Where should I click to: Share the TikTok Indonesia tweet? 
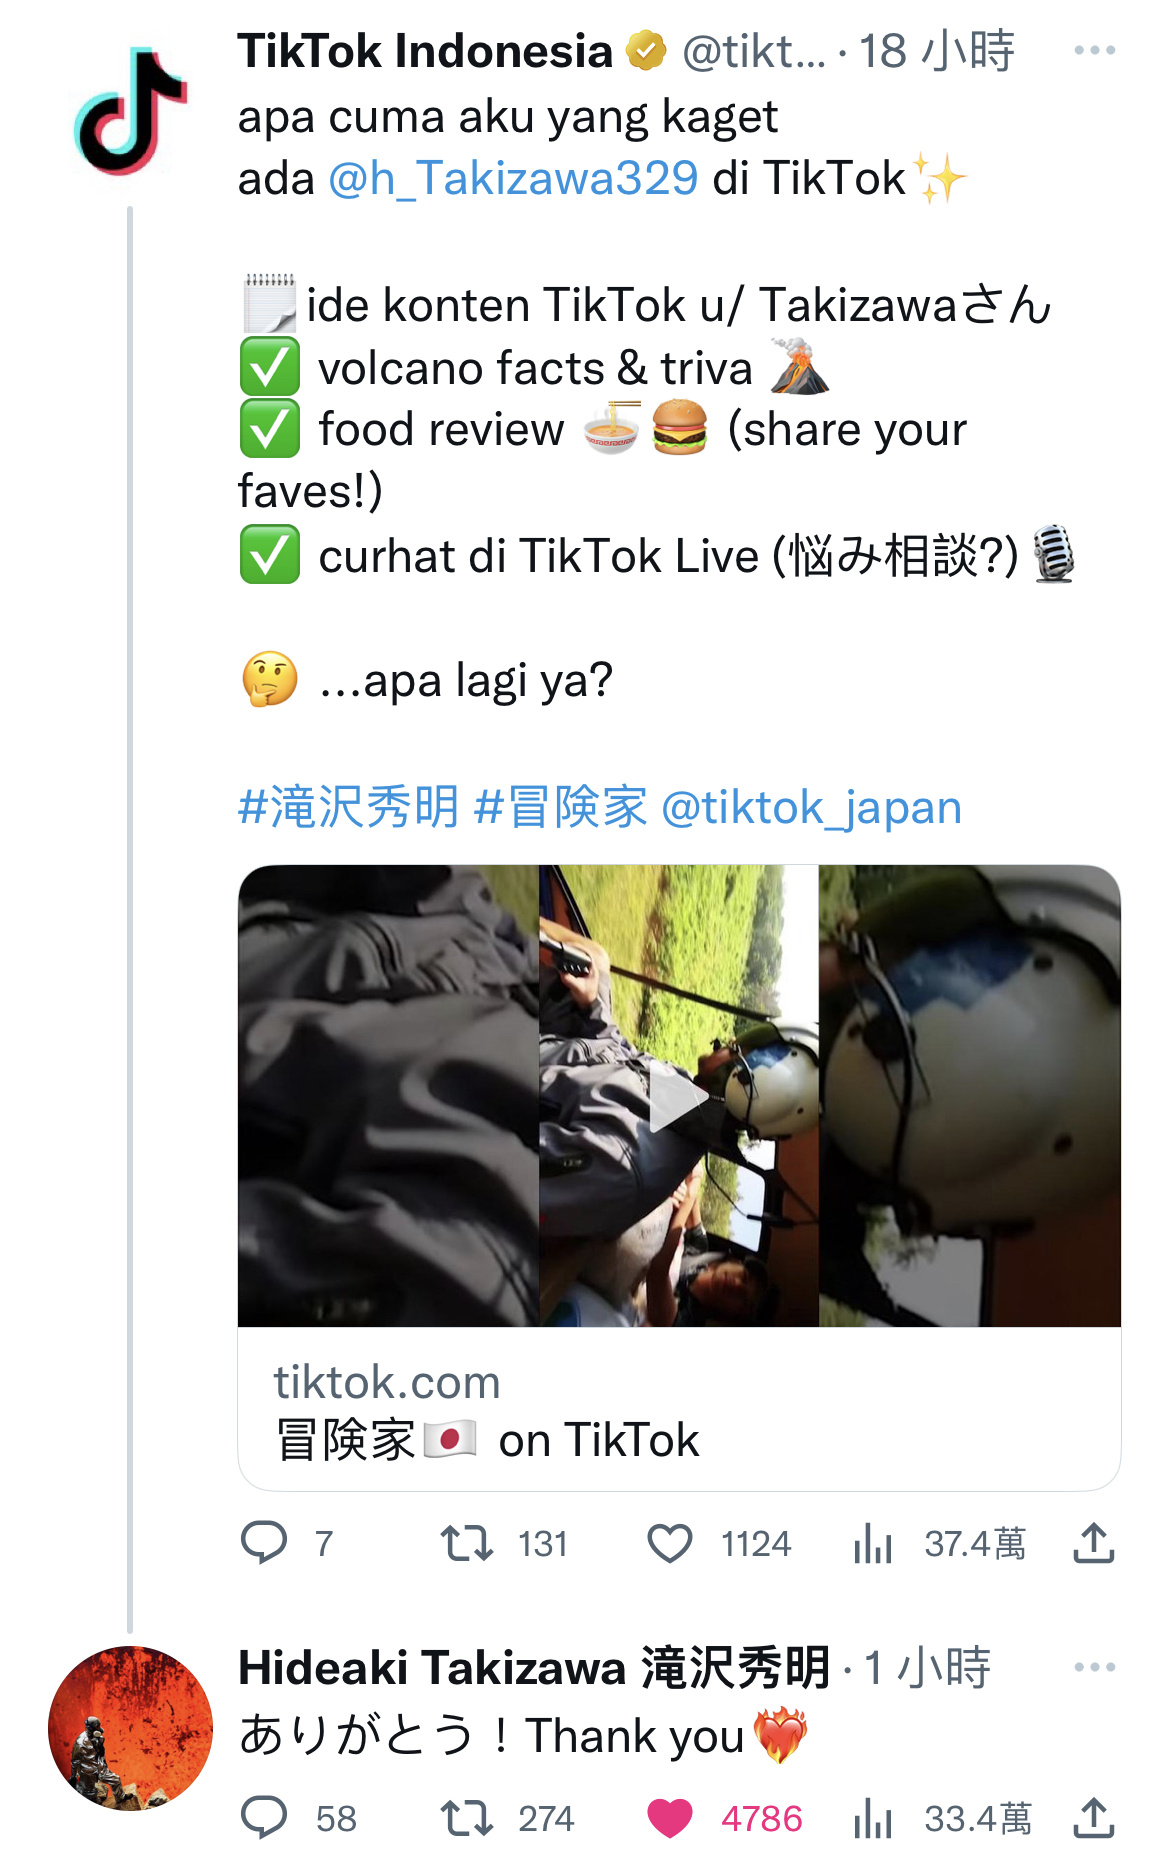pos(1094,1543)
